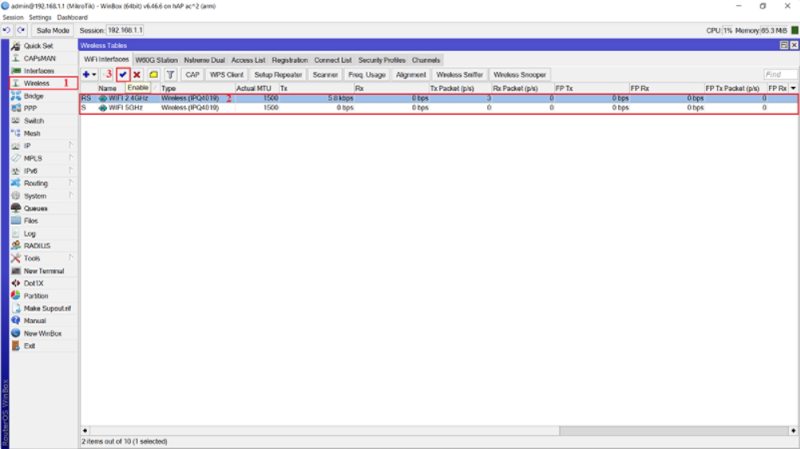Click the Find search field
Screen dimensions: 800x449
pyautogui.click(x=779, y=75)
